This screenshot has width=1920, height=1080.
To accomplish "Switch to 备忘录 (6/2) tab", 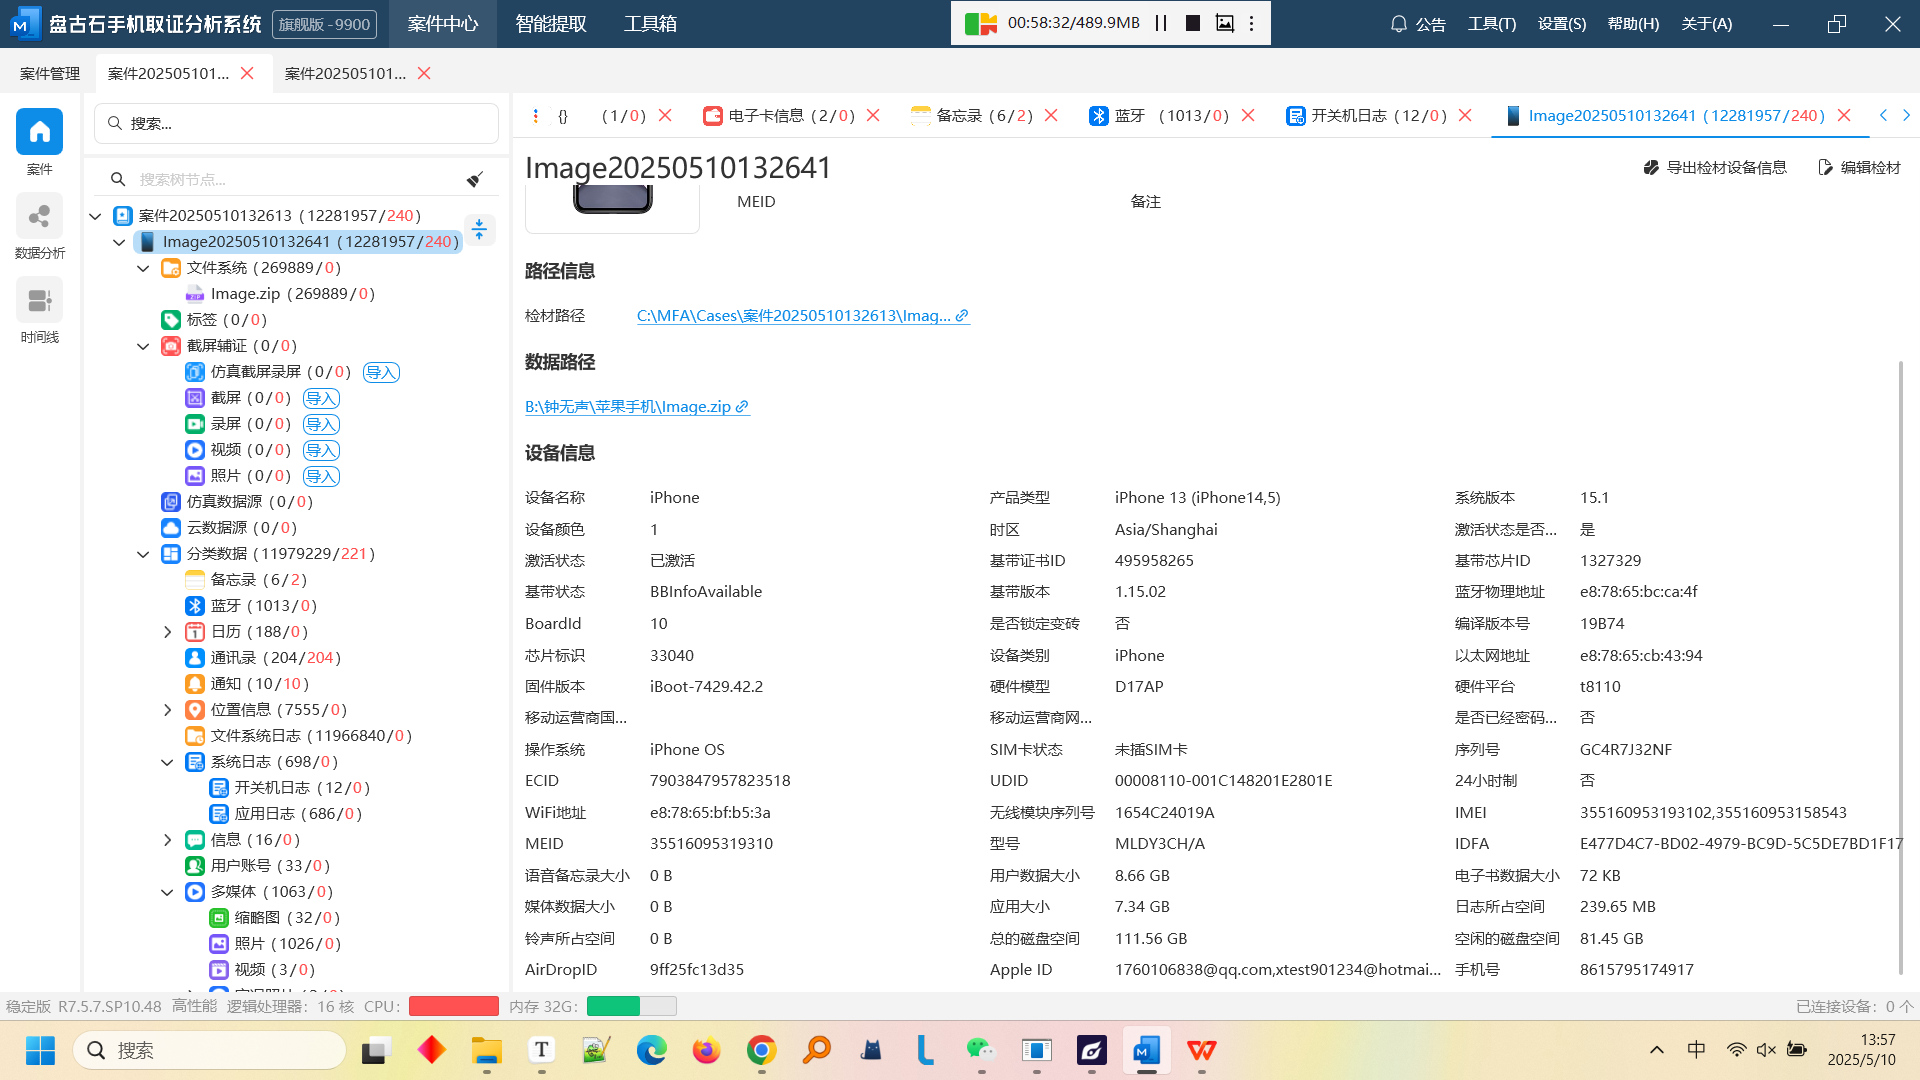I will pos(972,116).
